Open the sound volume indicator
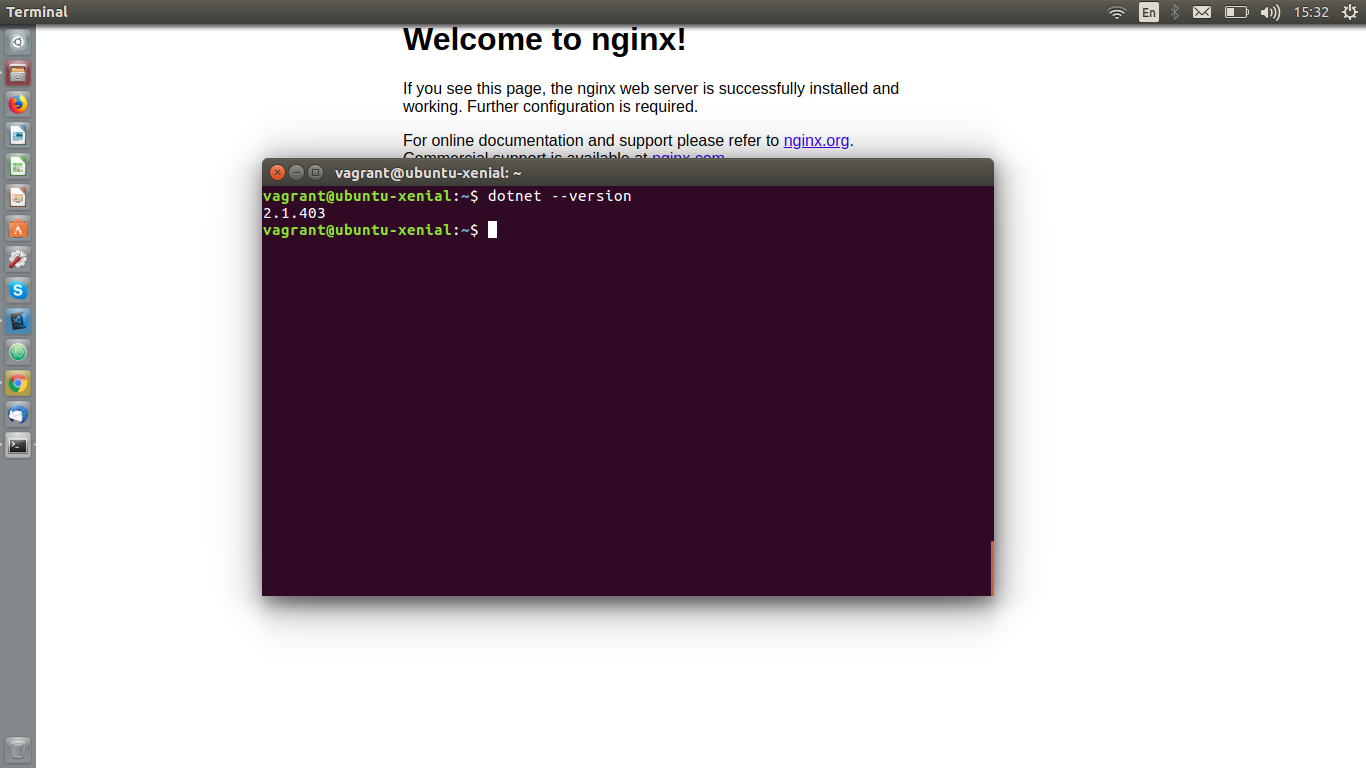The width and height of the screenshot is (1366, 768). (1269, 12)
